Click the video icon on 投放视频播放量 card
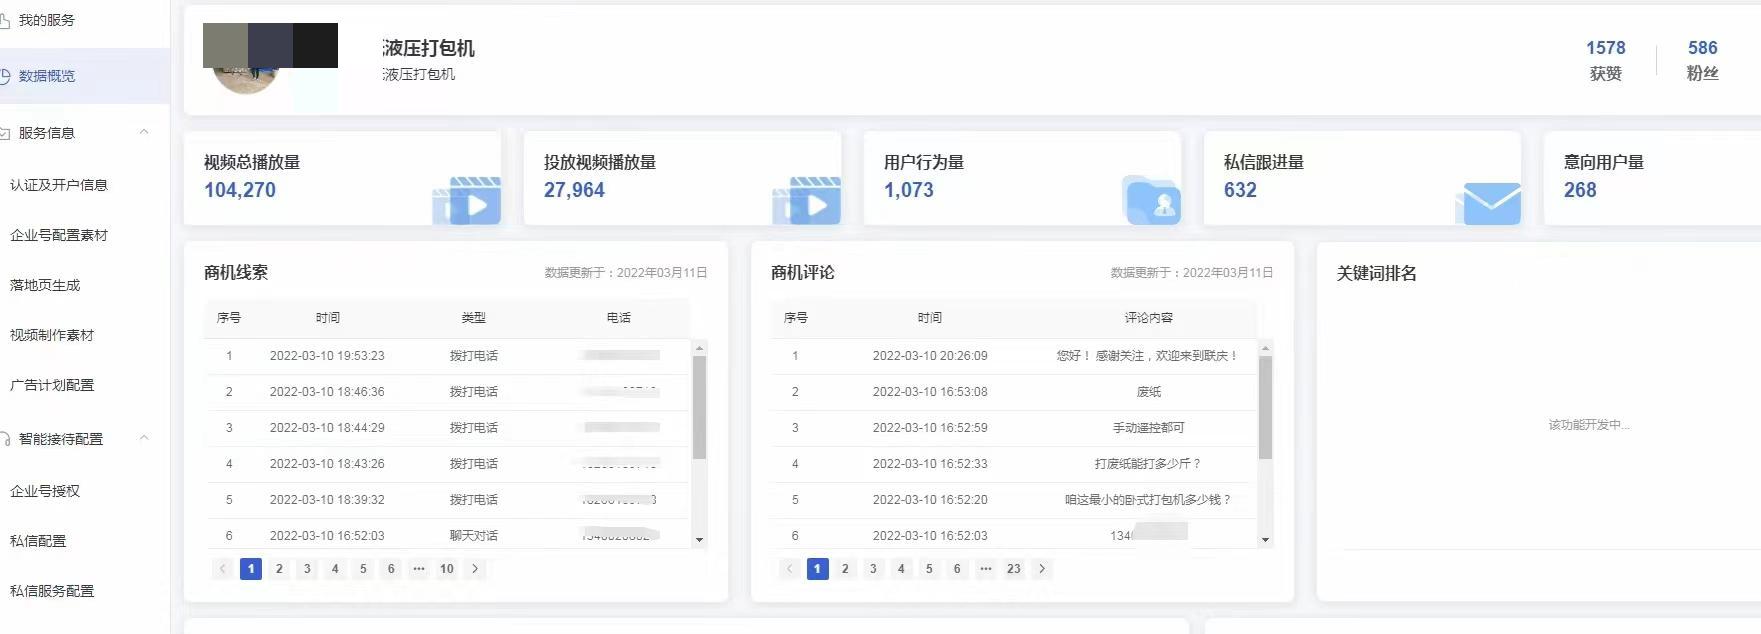 point(808,201)
